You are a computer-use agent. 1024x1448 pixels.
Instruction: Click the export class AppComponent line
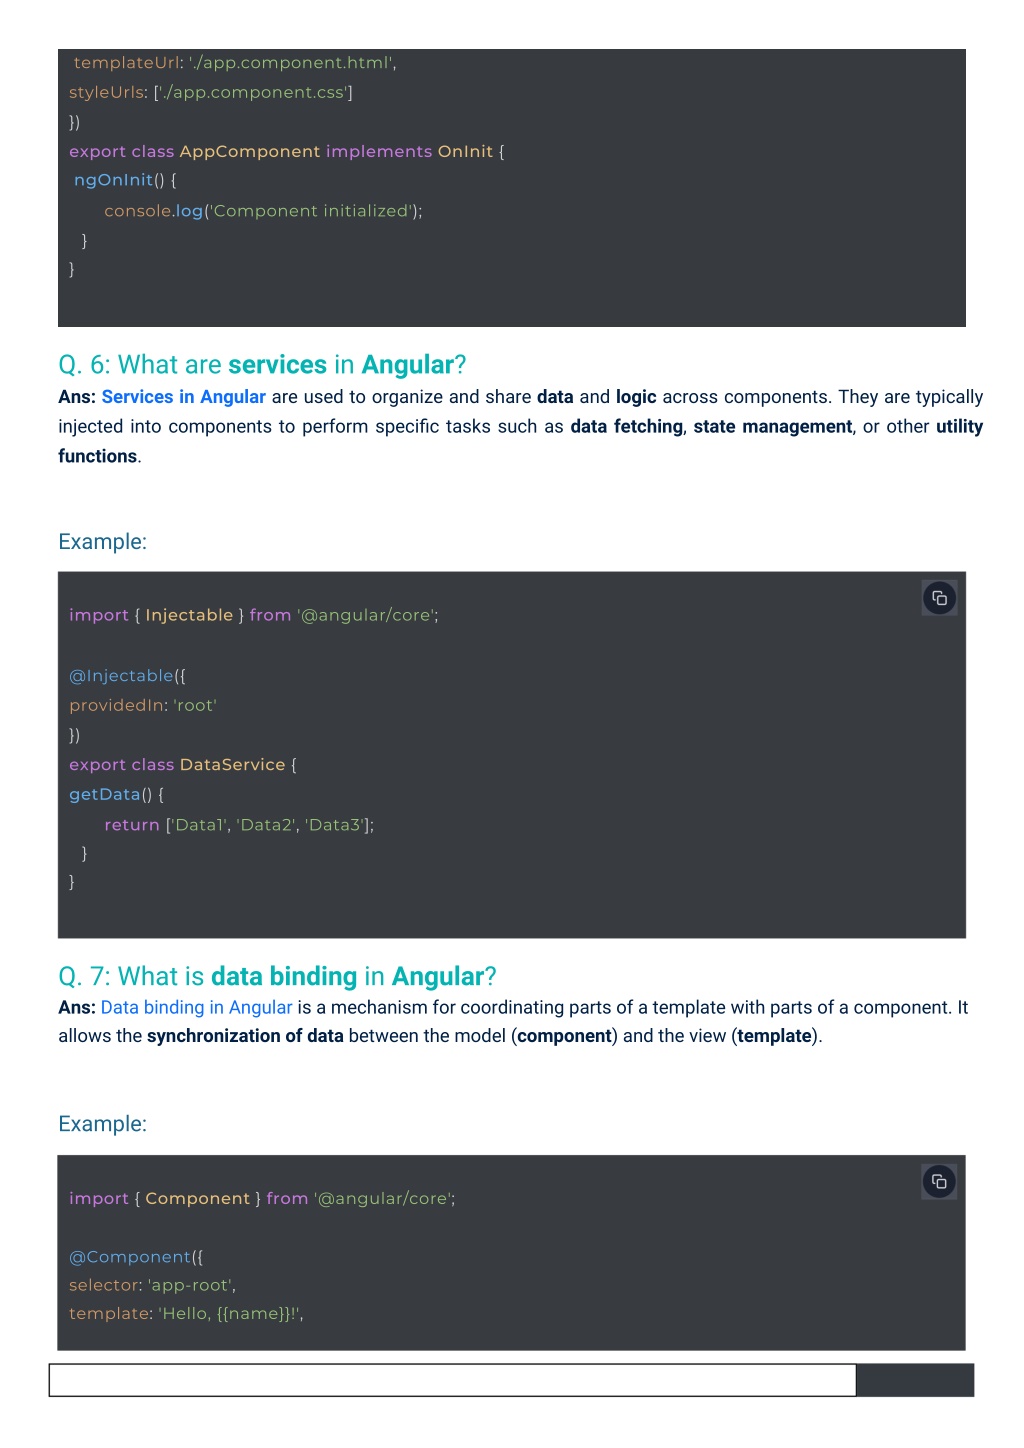coord(287,151)
